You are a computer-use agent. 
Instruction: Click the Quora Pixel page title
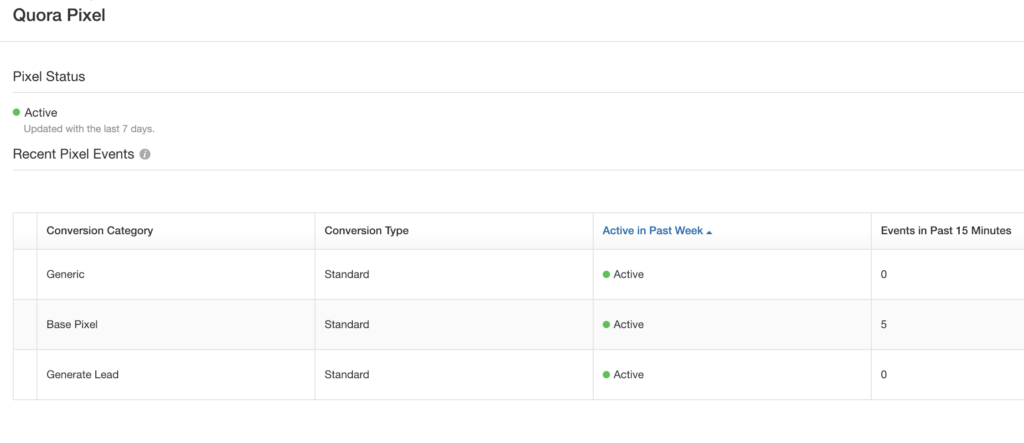tap(59, 15)
